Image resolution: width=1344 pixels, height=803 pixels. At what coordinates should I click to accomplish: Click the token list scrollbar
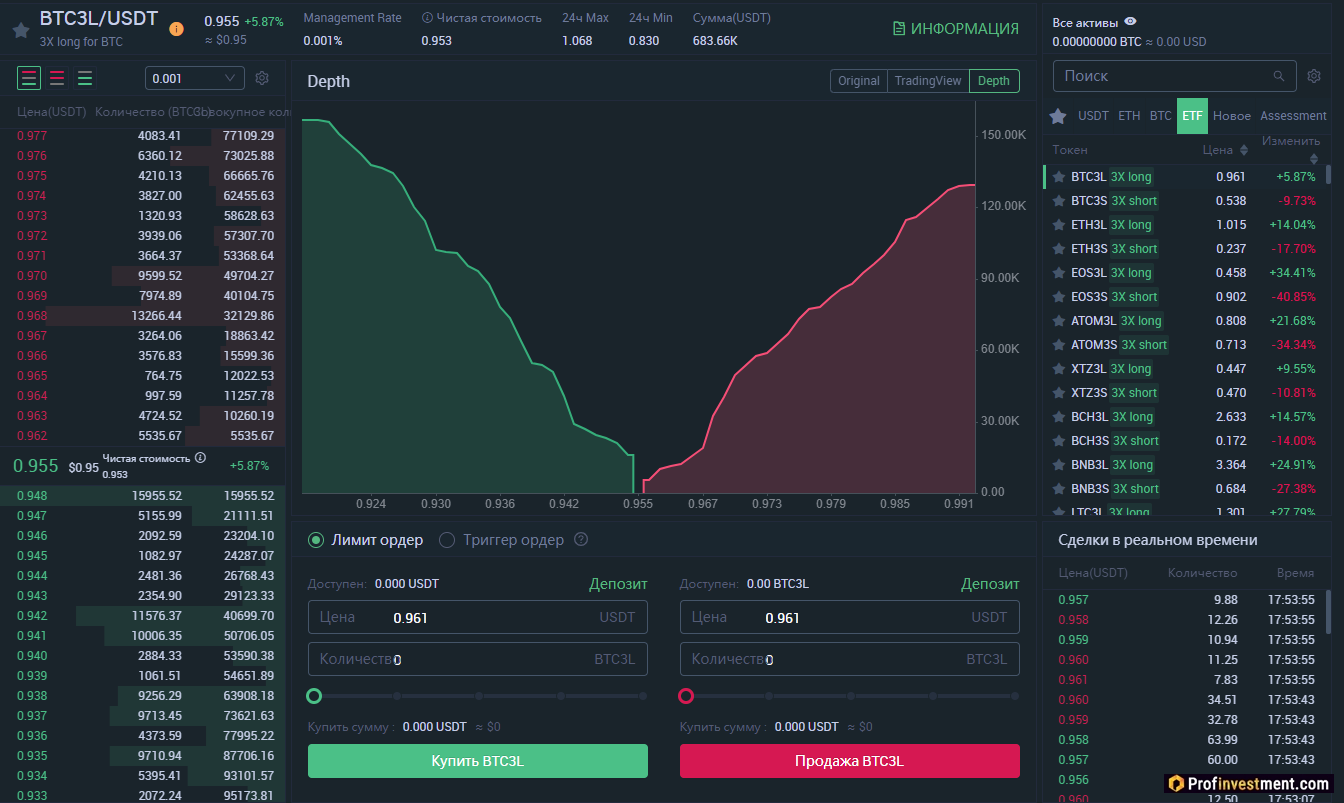coord(1329,175)
